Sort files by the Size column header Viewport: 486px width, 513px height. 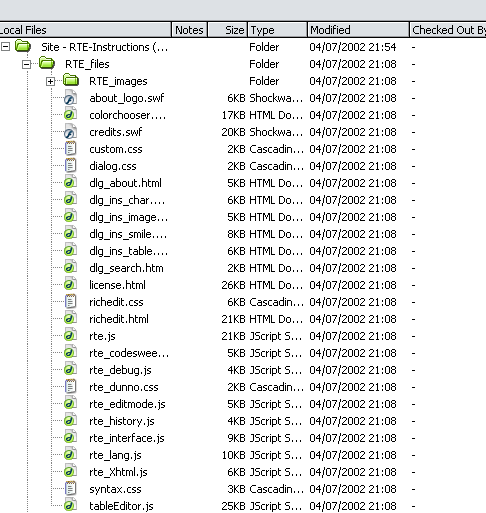coord(228,30)
